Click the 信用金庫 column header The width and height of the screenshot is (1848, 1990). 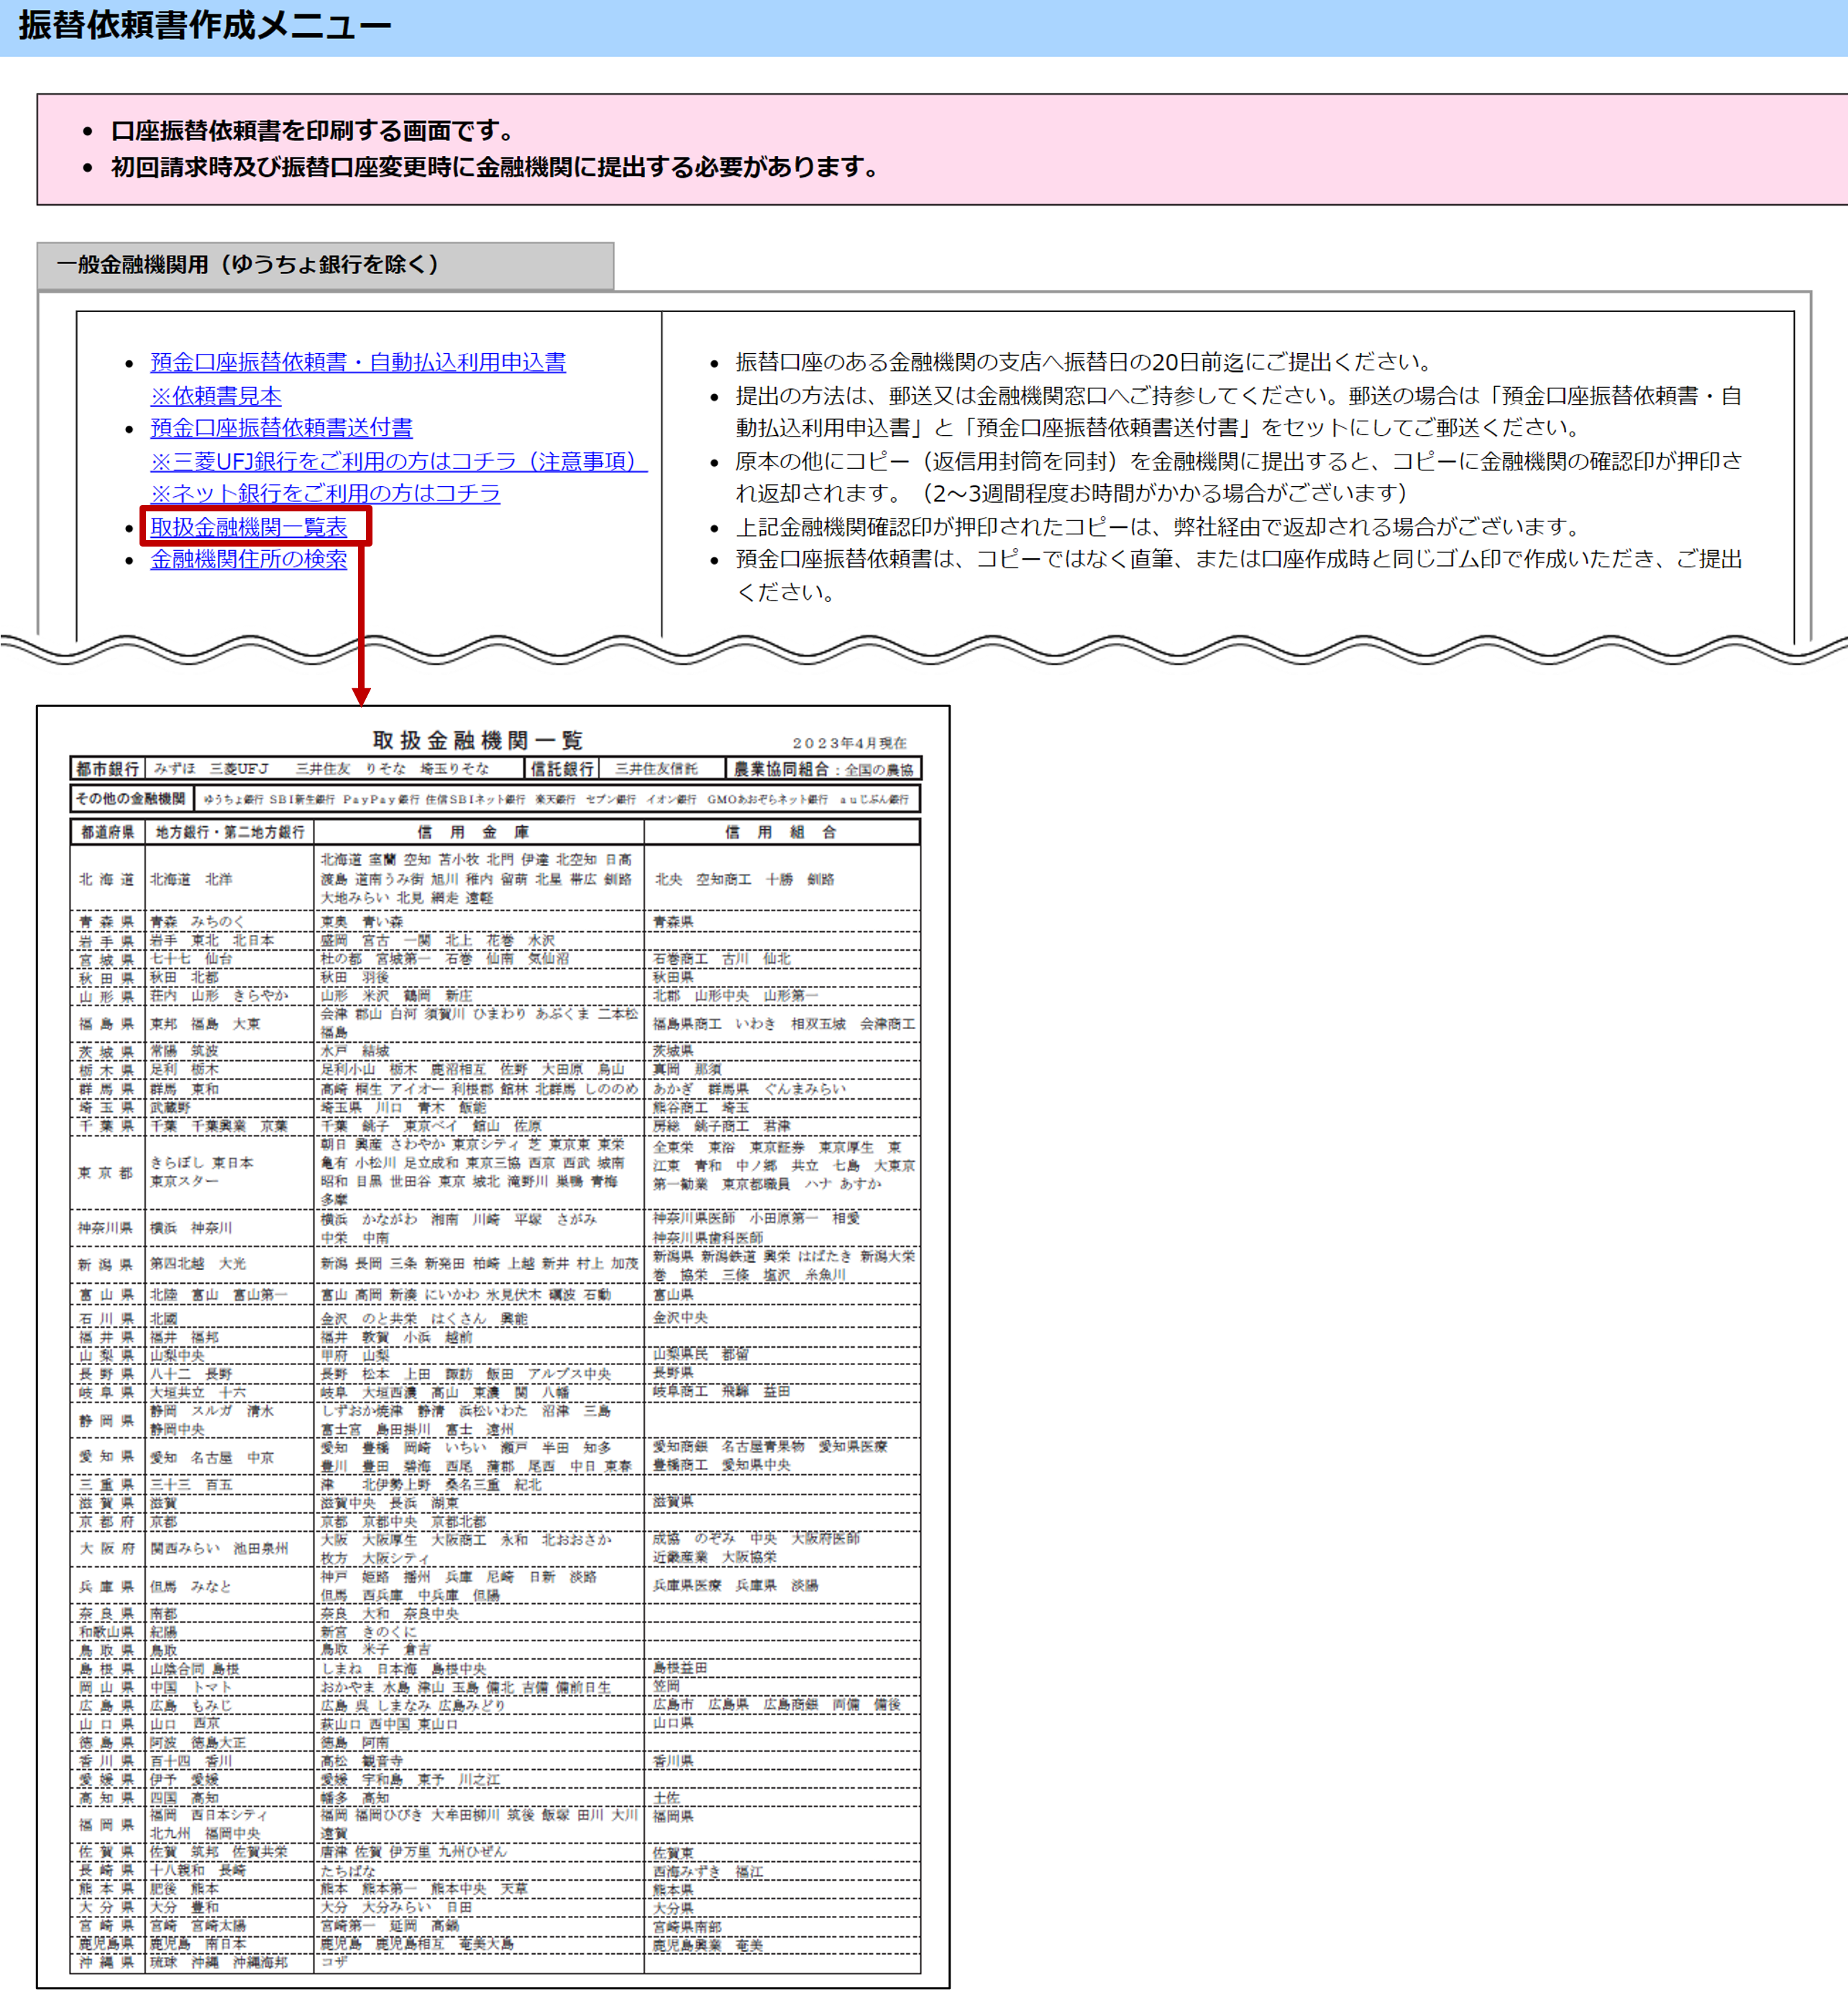(x=474, y=832)
